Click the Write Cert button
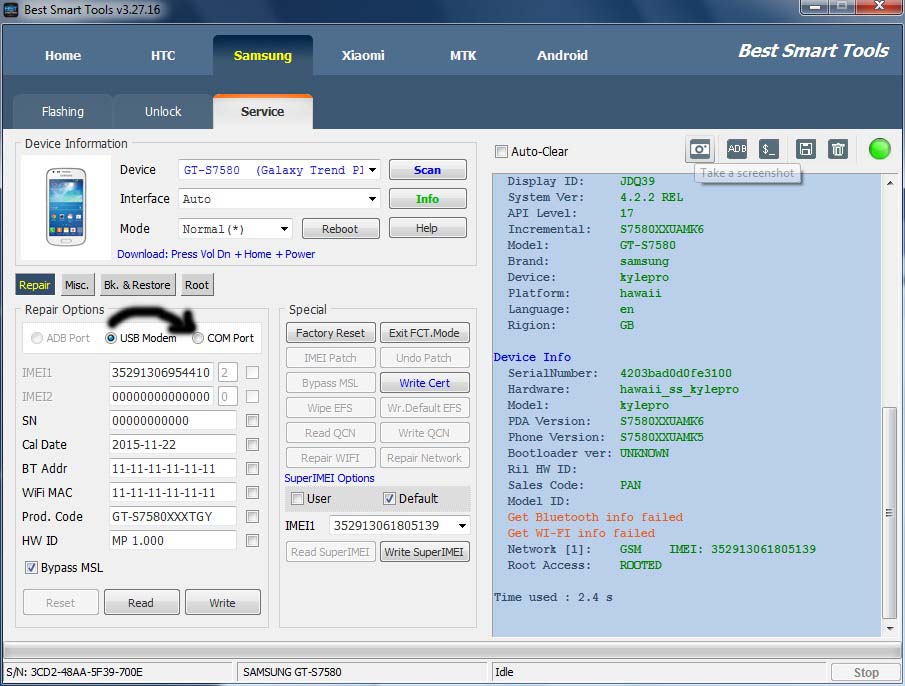 click(425, 383)
